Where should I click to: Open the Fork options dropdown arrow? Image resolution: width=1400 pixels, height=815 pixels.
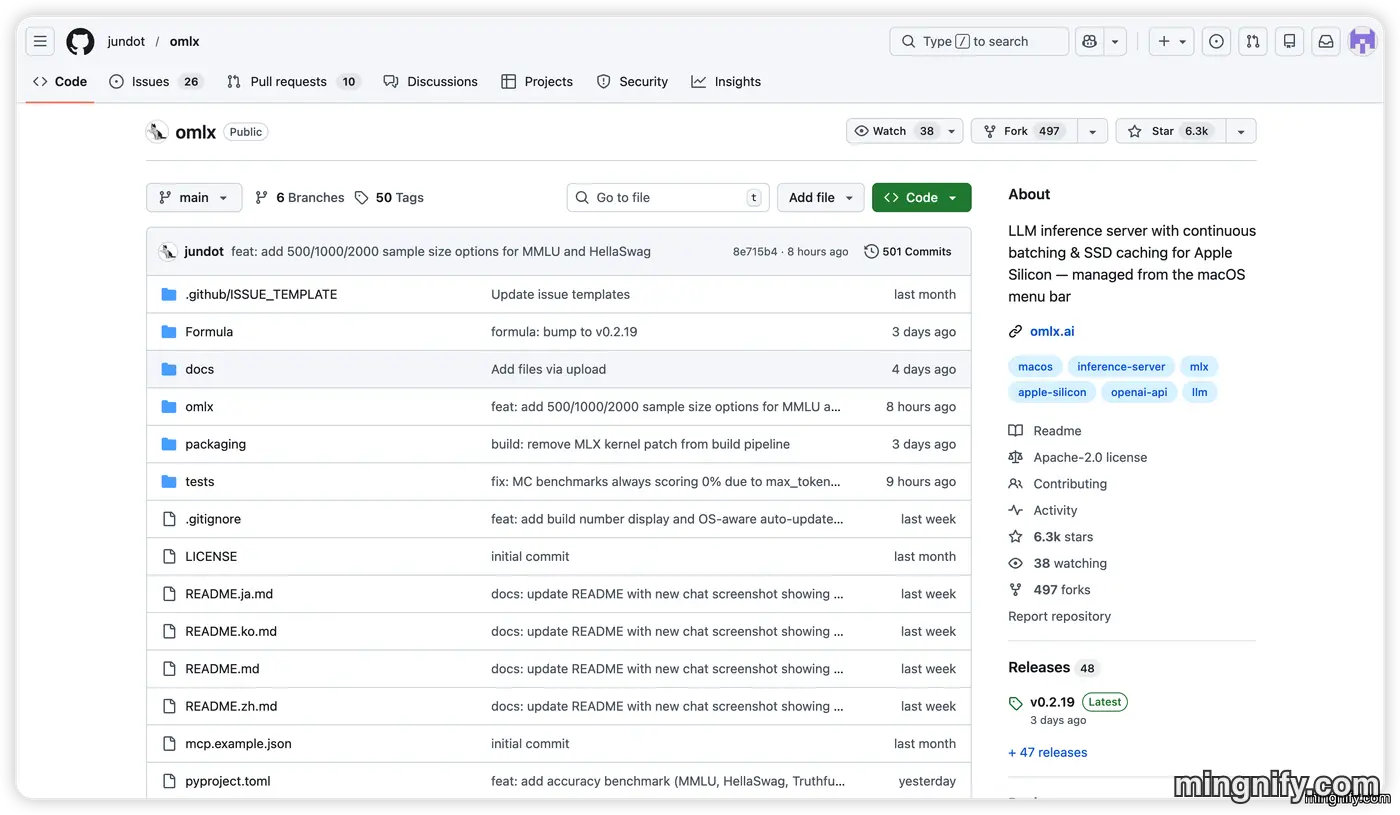[x=1093, y=131]
